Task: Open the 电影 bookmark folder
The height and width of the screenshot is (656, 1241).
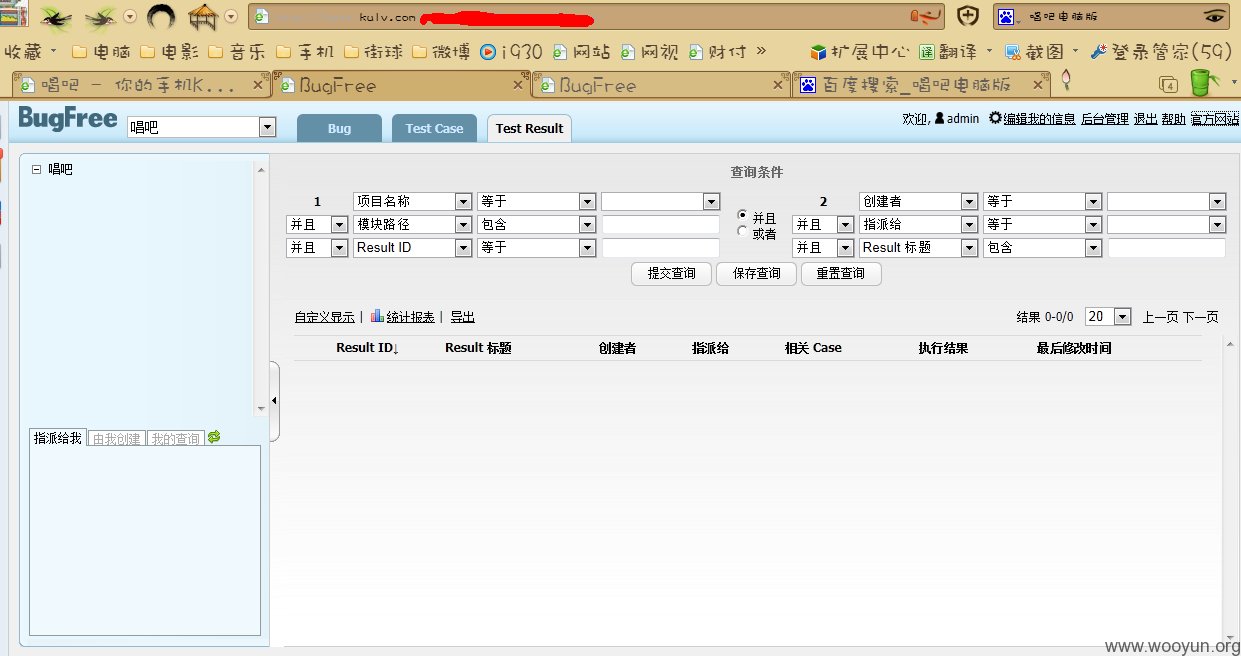Action: click(169, 51)
